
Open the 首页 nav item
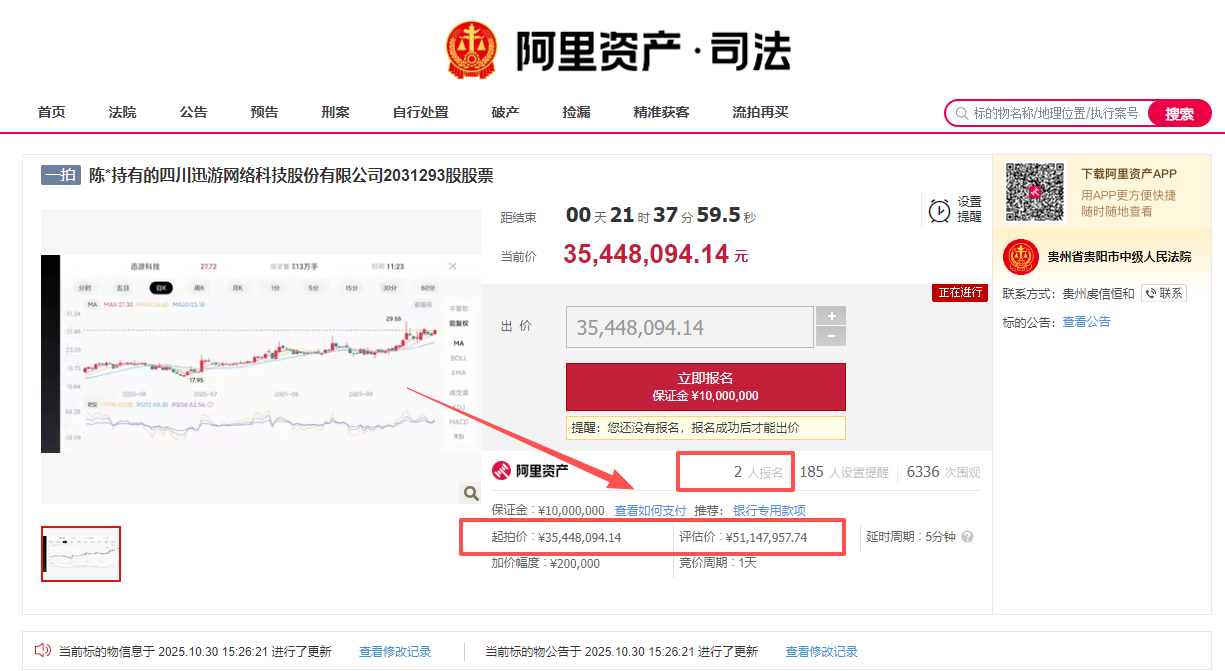point(52,112)
